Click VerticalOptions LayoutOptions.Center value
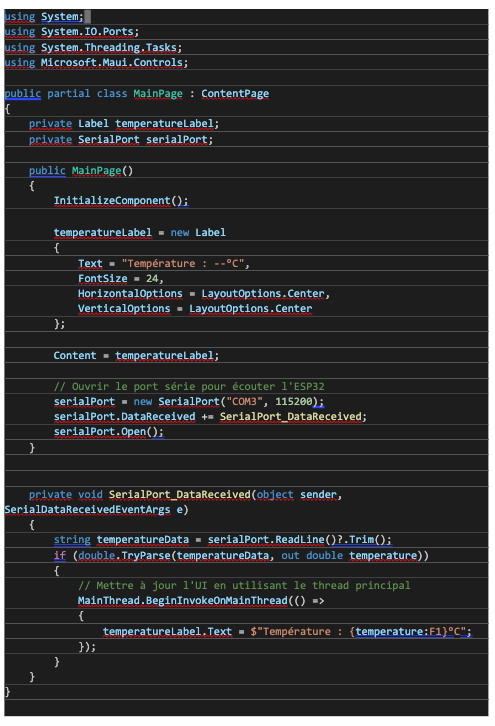 pyautogui.click(x=251, y=308)
